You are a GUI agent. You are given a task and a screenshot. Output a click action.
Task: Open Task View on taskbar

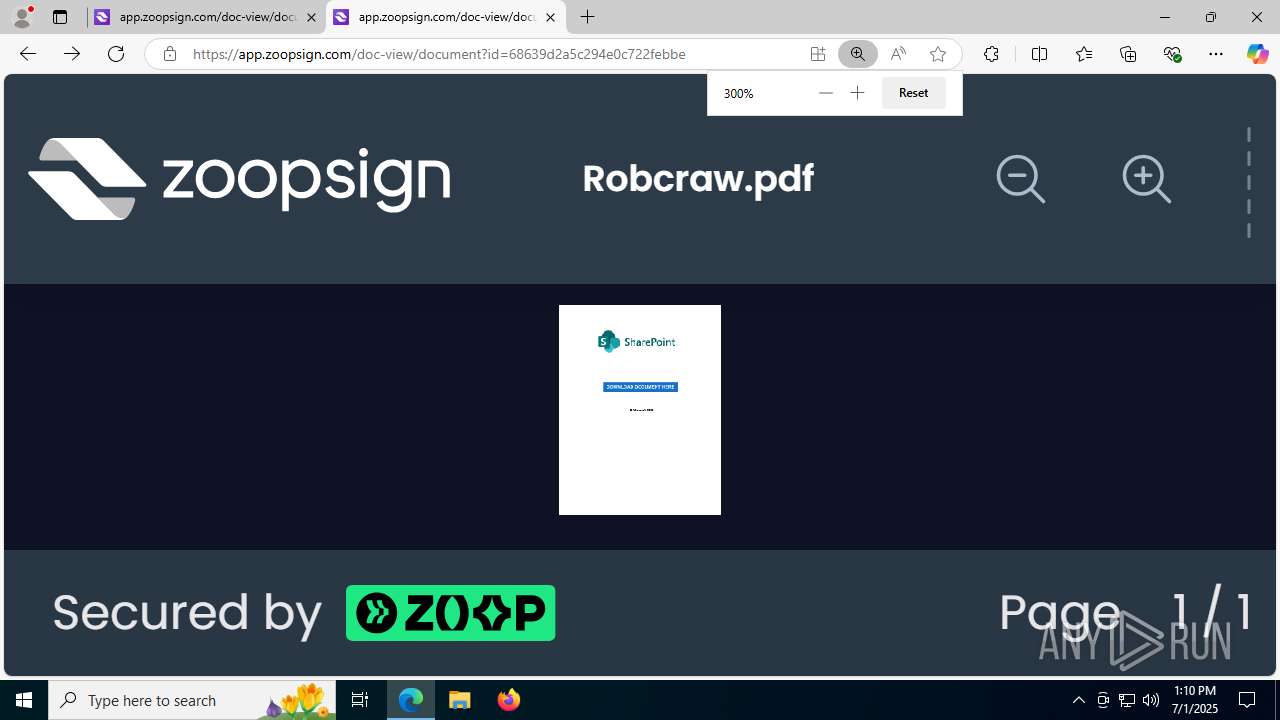click(x=360, y=700)
